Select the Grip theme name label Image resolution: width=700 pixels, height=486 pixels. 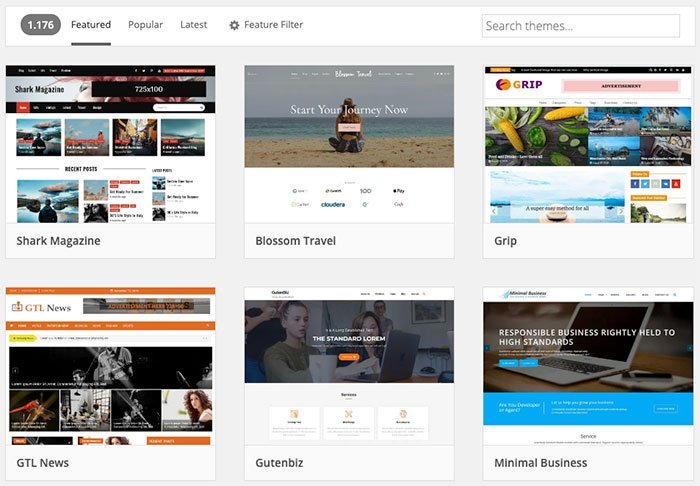click(x=505, y=241)
